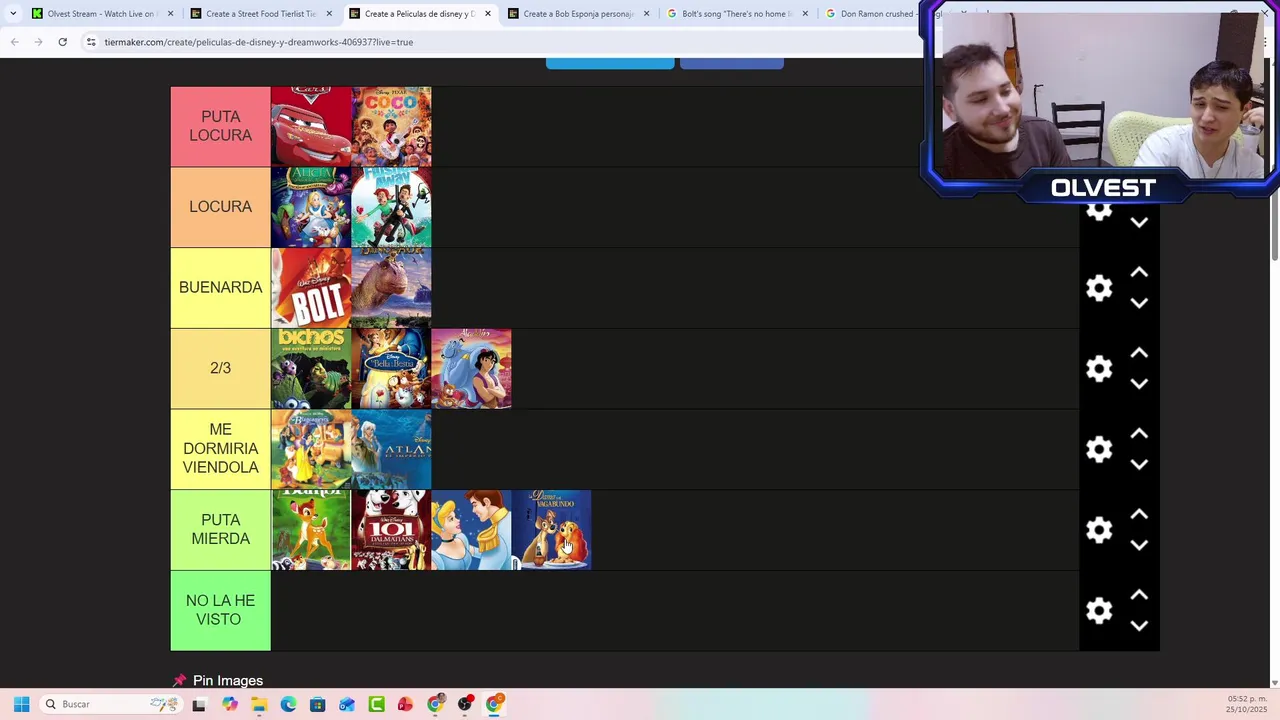
Task: Select the NO LA HE VISTO label
Action: pyautogui.click(x=220, y=610)
